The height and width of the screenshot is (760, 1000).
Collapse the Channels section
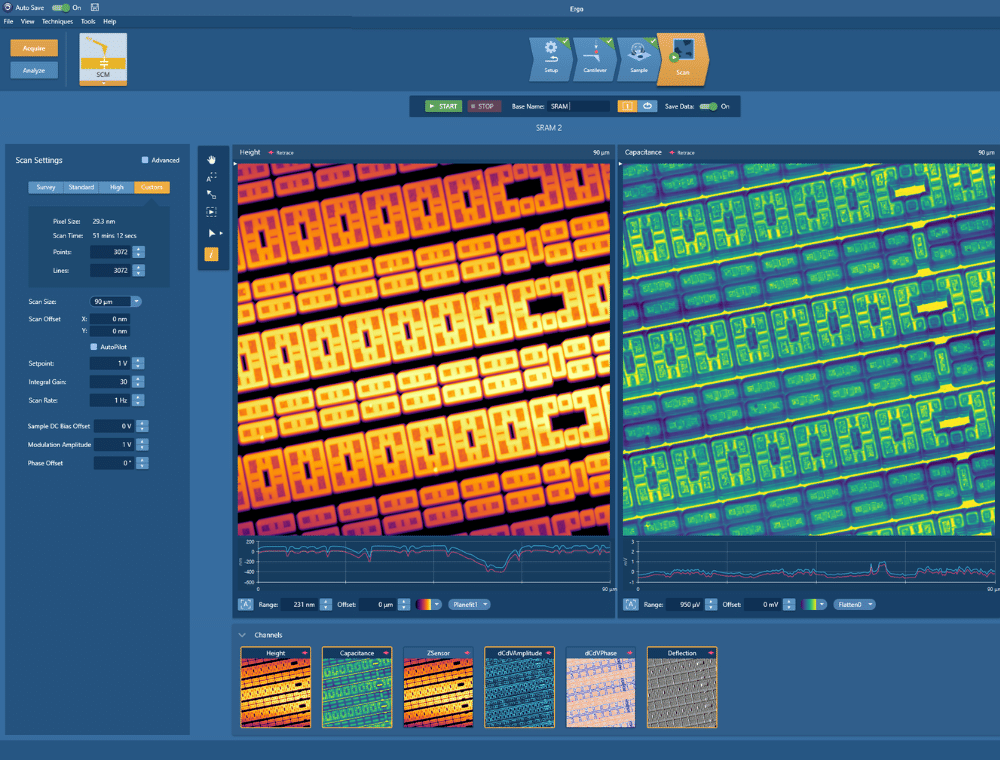(x=242, y=634)
